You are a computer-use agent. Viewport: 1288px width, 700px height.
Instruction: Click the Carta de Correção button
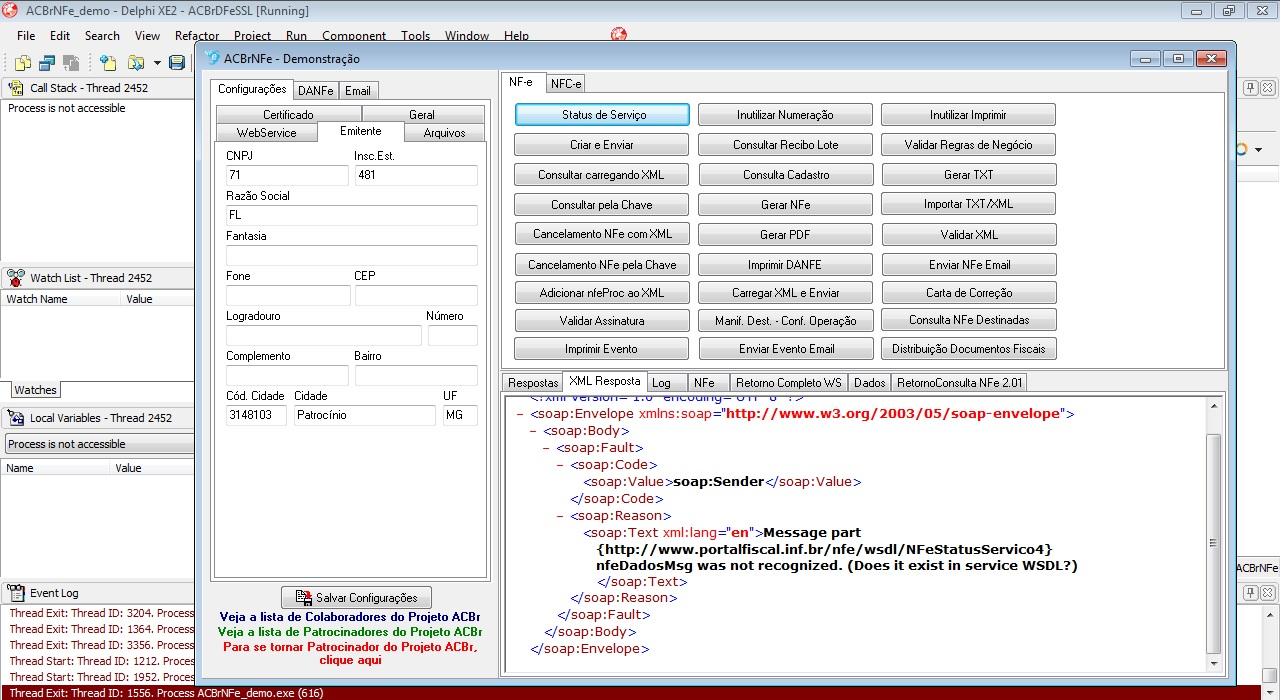(969, 293)
